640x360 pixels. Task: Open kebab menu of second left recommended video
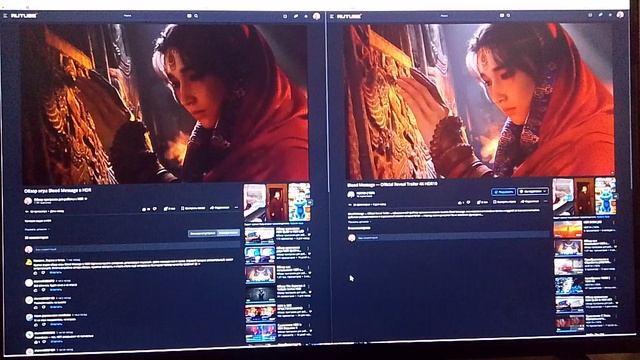(308, 248)
